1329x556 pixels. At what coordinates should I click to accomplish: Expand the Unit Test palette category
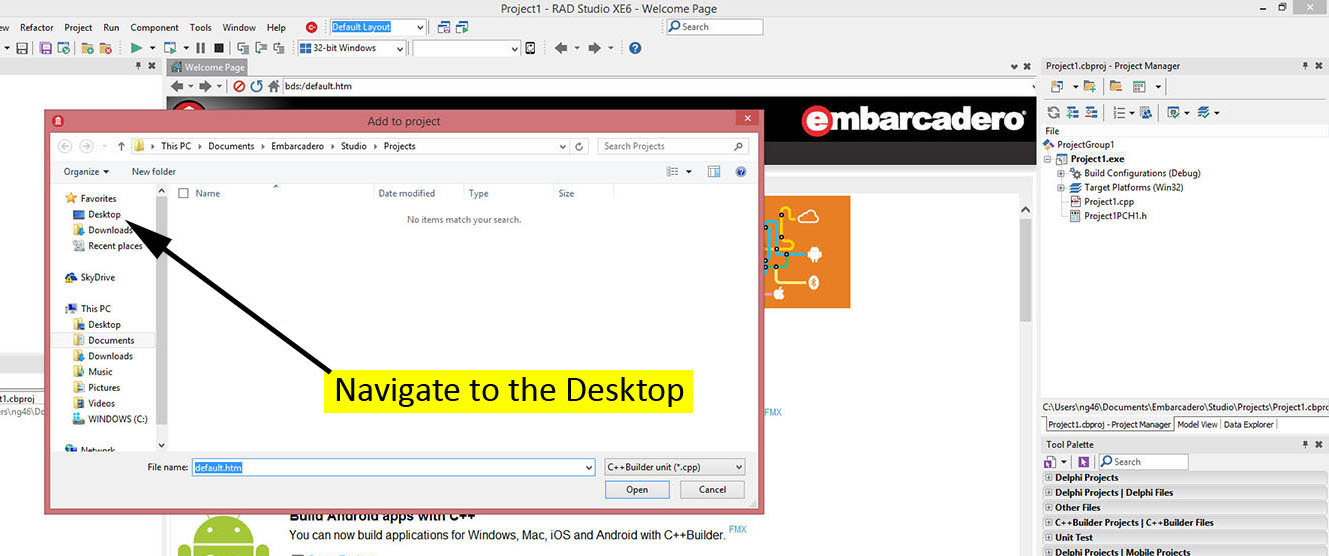(x=1048, y=537)
